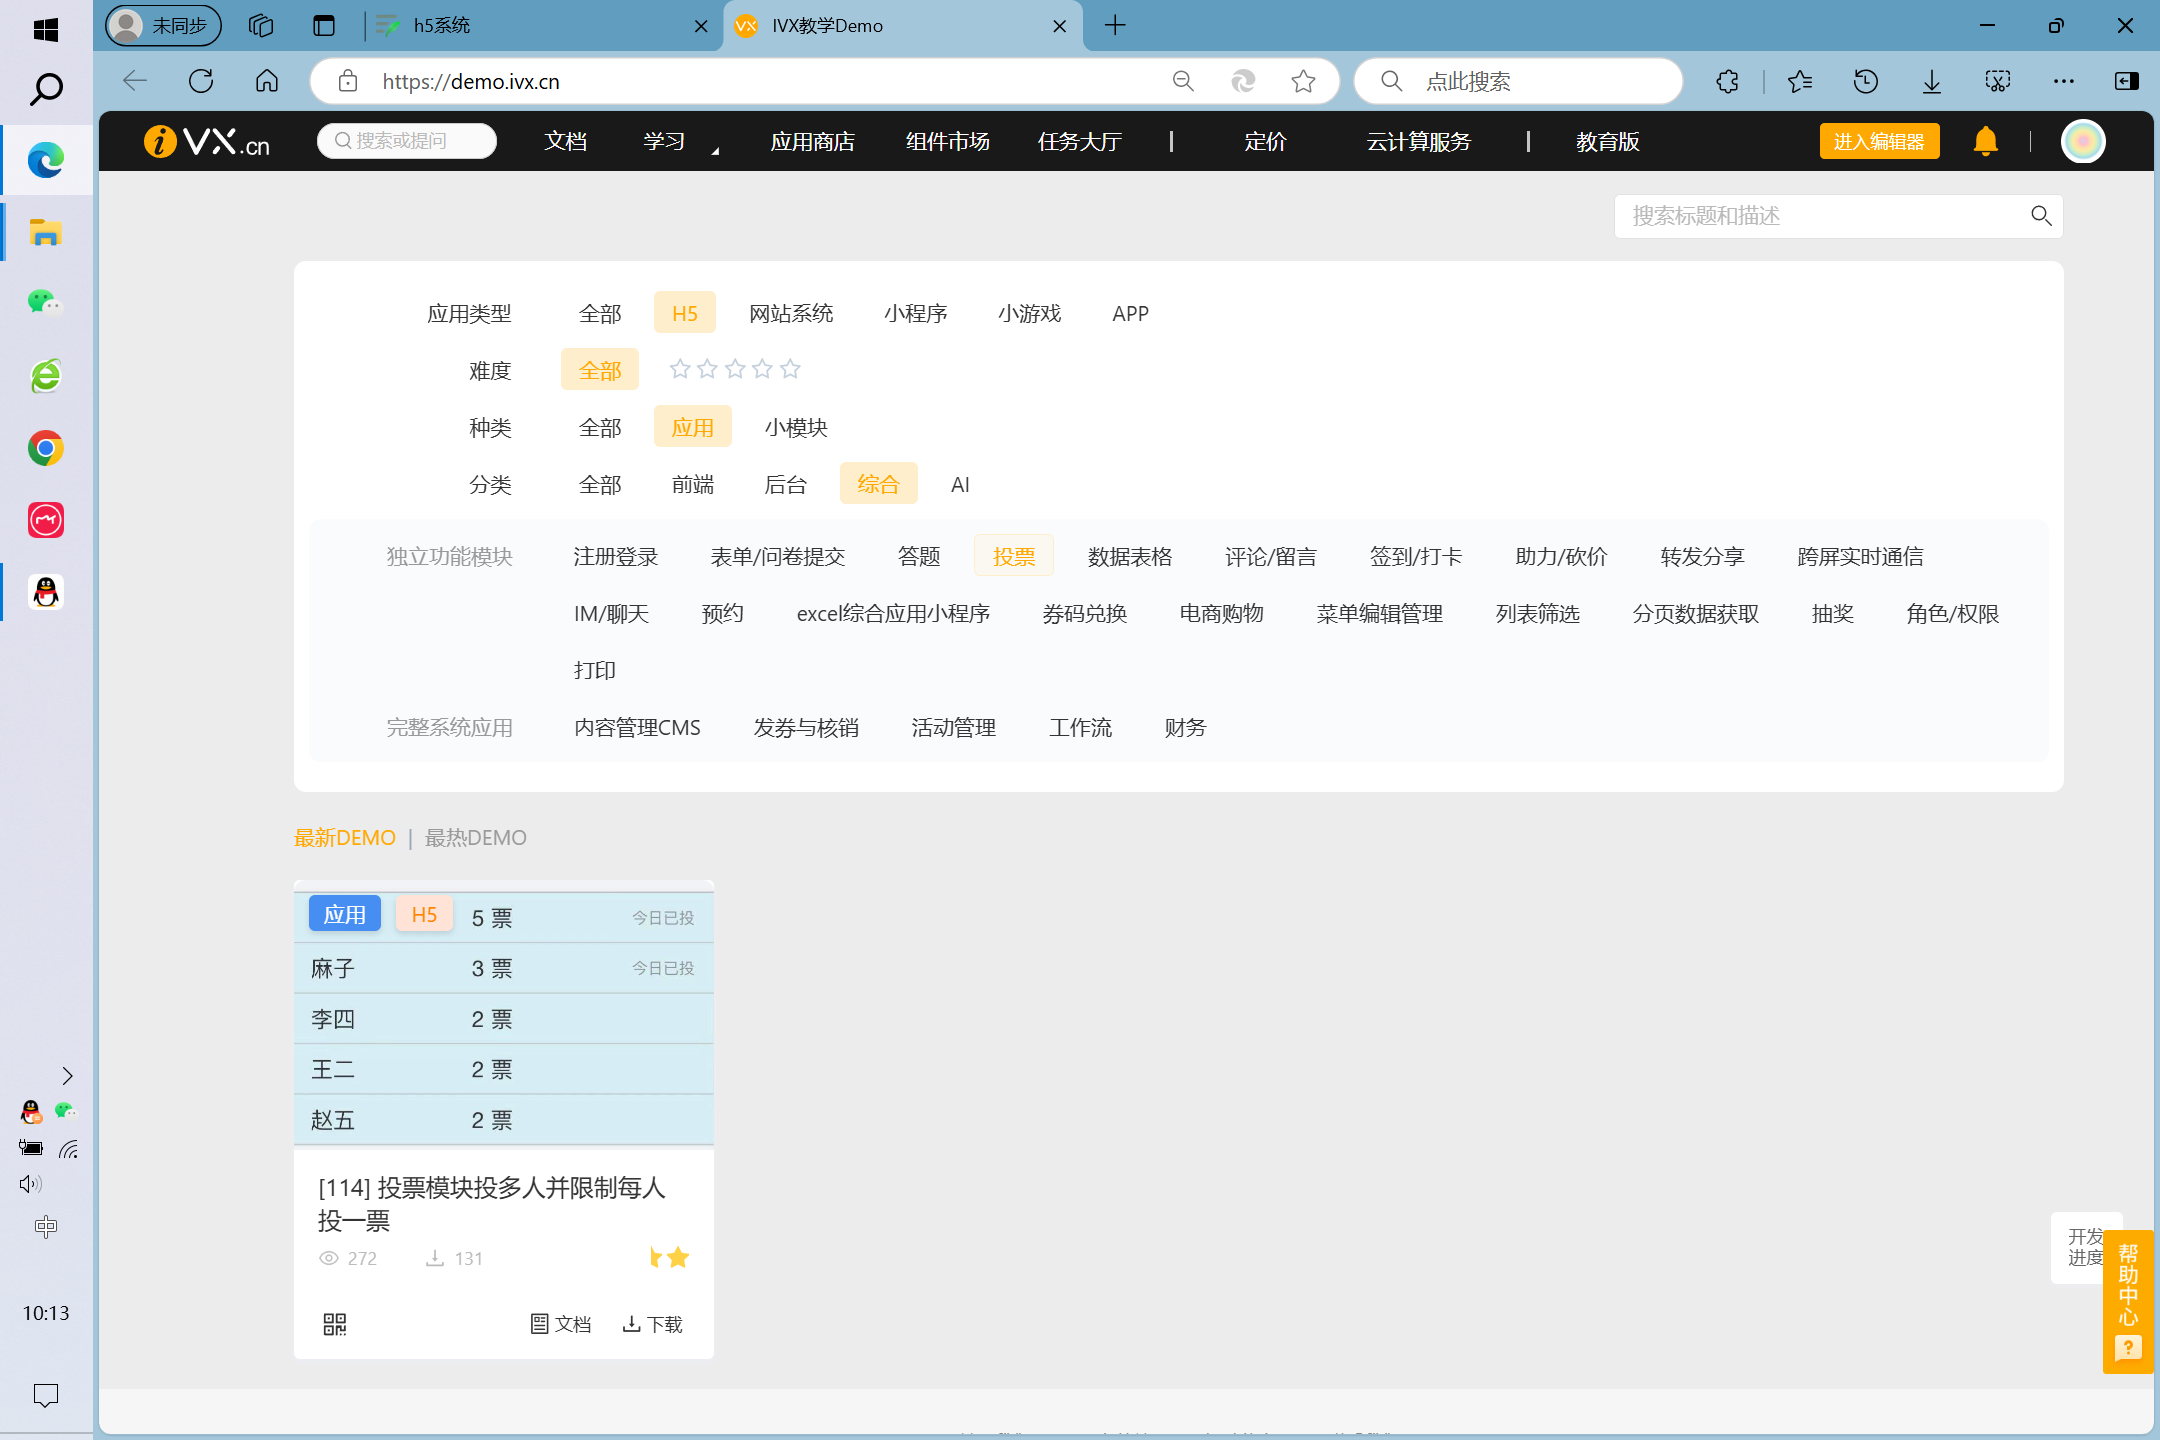This screenshot has width=2160, height=1440.
Task: Open 任务大厅 in top navigation
Action: coord(1079,141)
